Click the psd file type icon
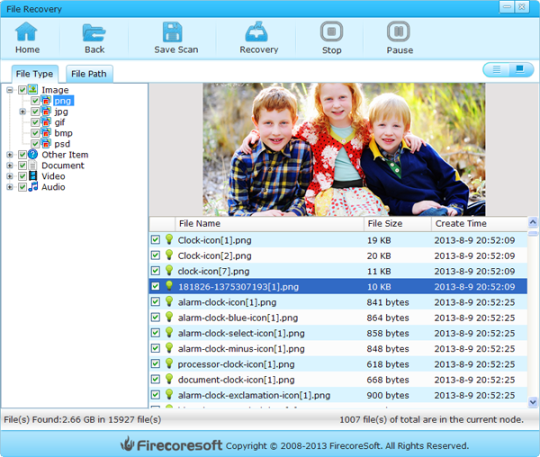 pos(46,143)
